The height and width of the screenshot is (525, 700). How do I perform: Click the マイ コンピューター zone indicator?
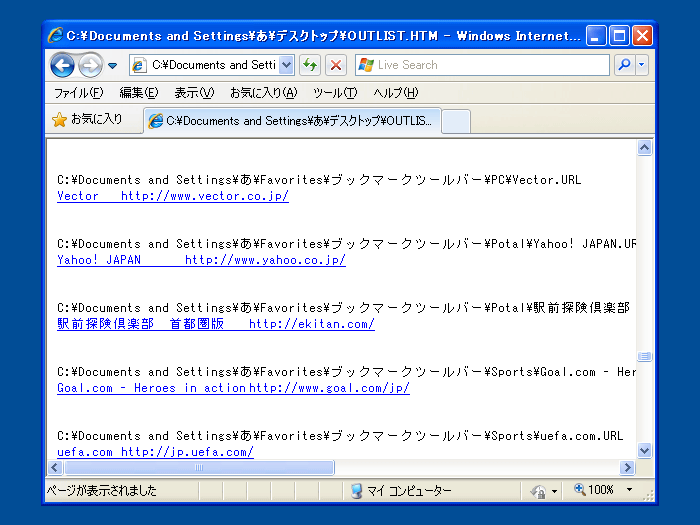pyautogui.click(x=402, y=491)
